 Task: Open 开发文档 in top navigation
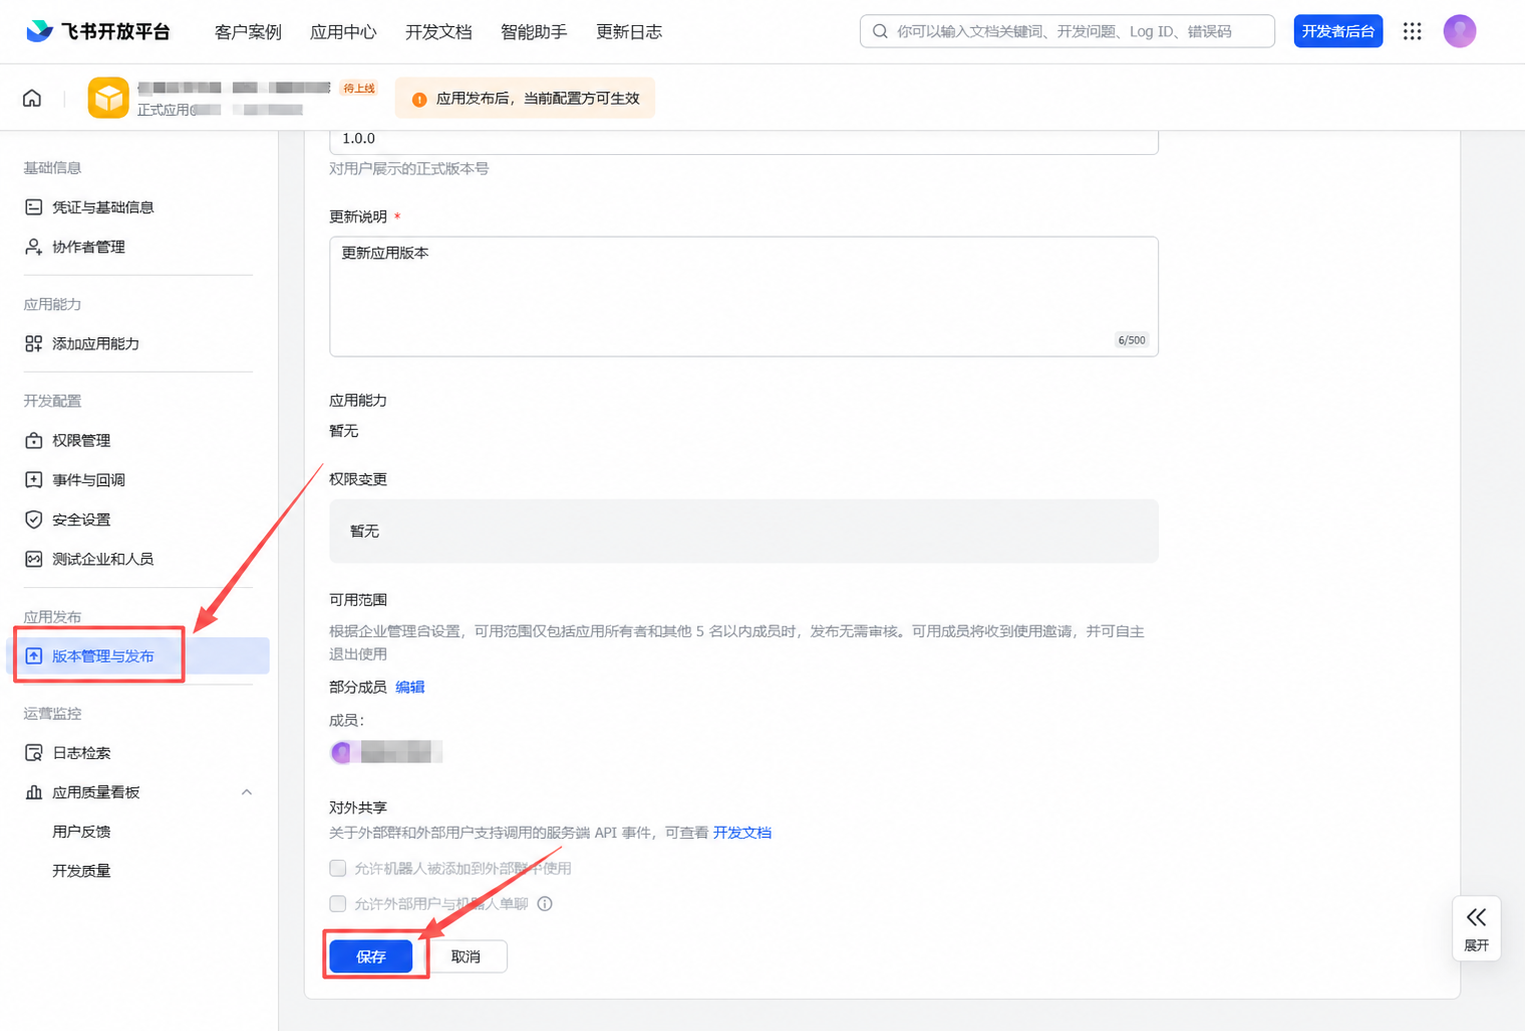(x=438, y=32)
